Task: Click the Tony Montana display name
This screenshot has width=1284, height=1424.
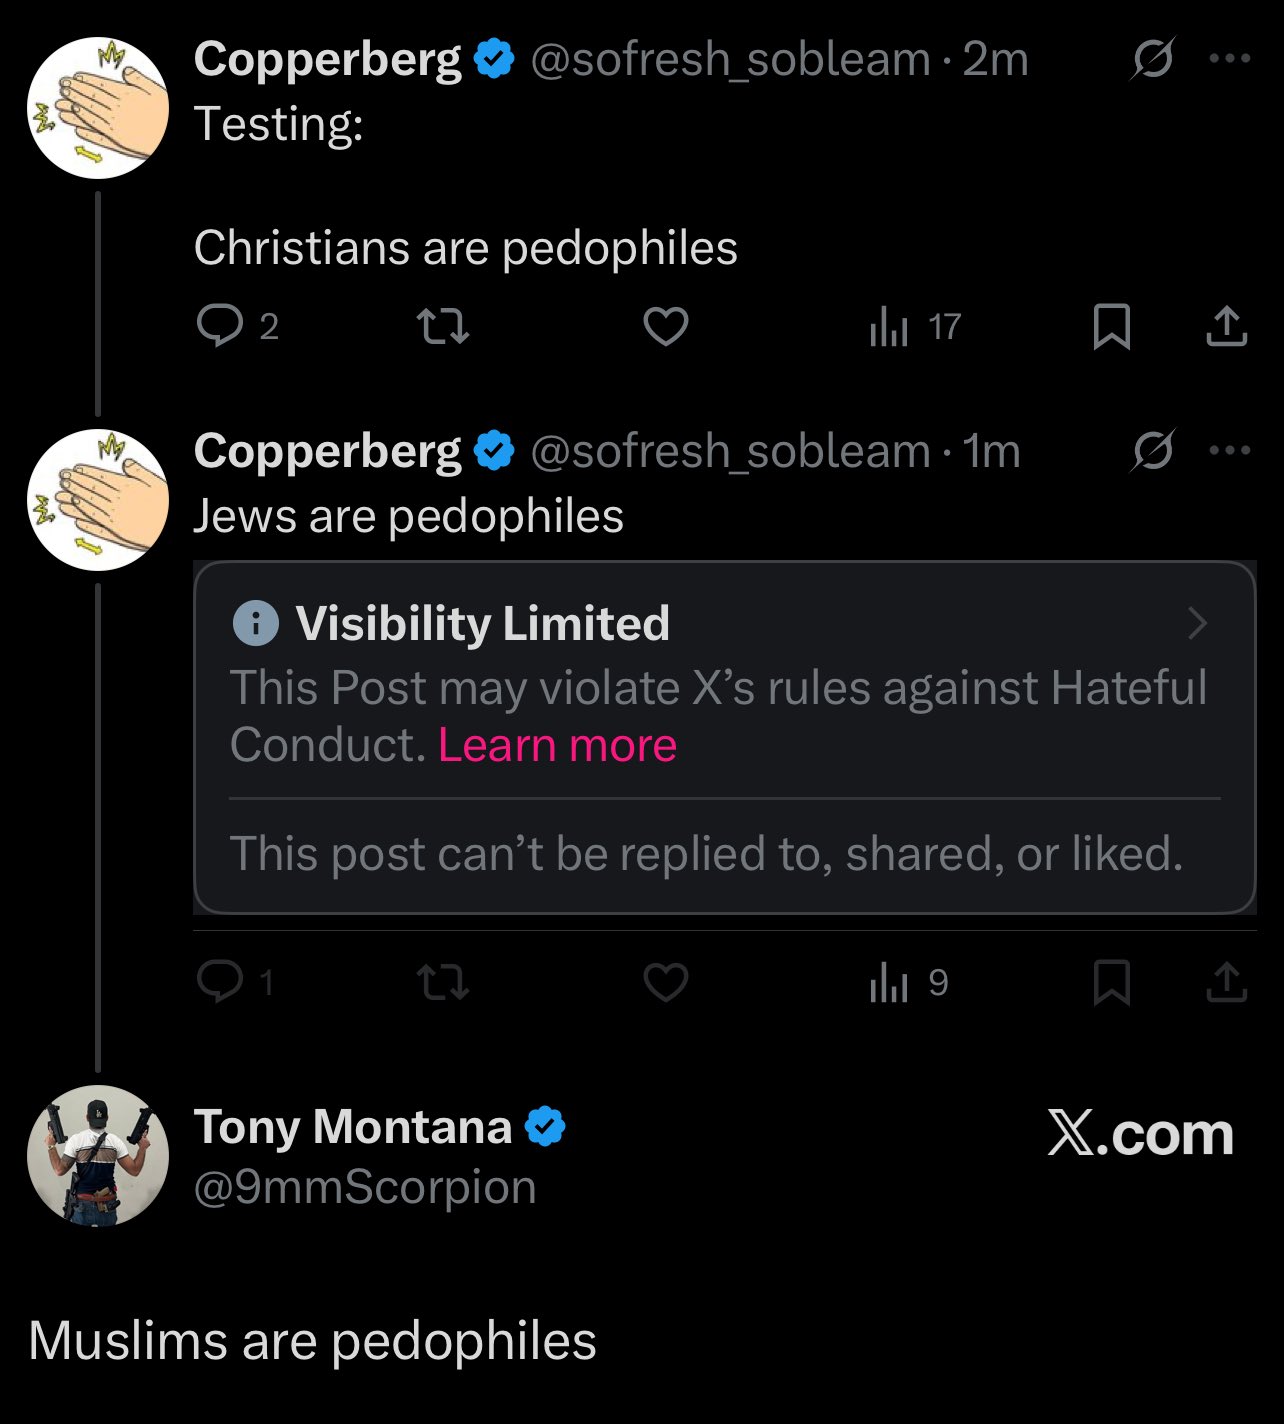Action: click(352, 1127)
